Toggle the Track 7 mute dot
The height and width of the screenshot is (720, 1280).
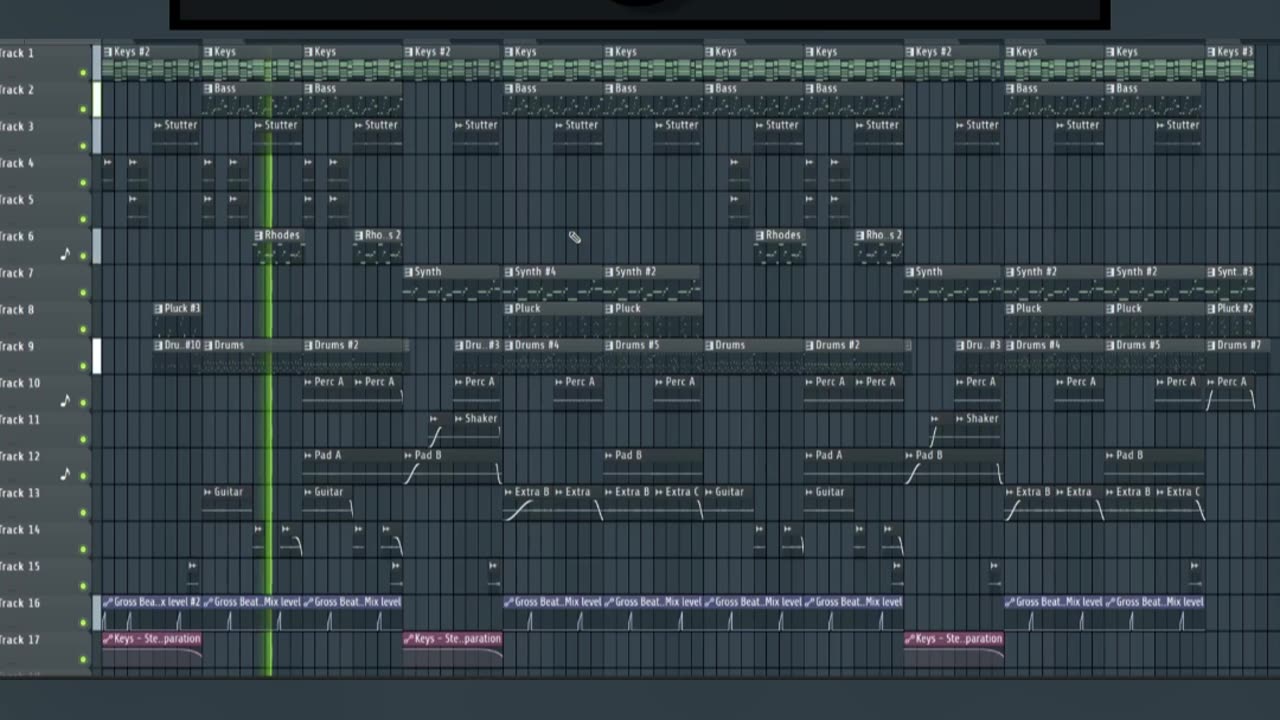[83, 293]
